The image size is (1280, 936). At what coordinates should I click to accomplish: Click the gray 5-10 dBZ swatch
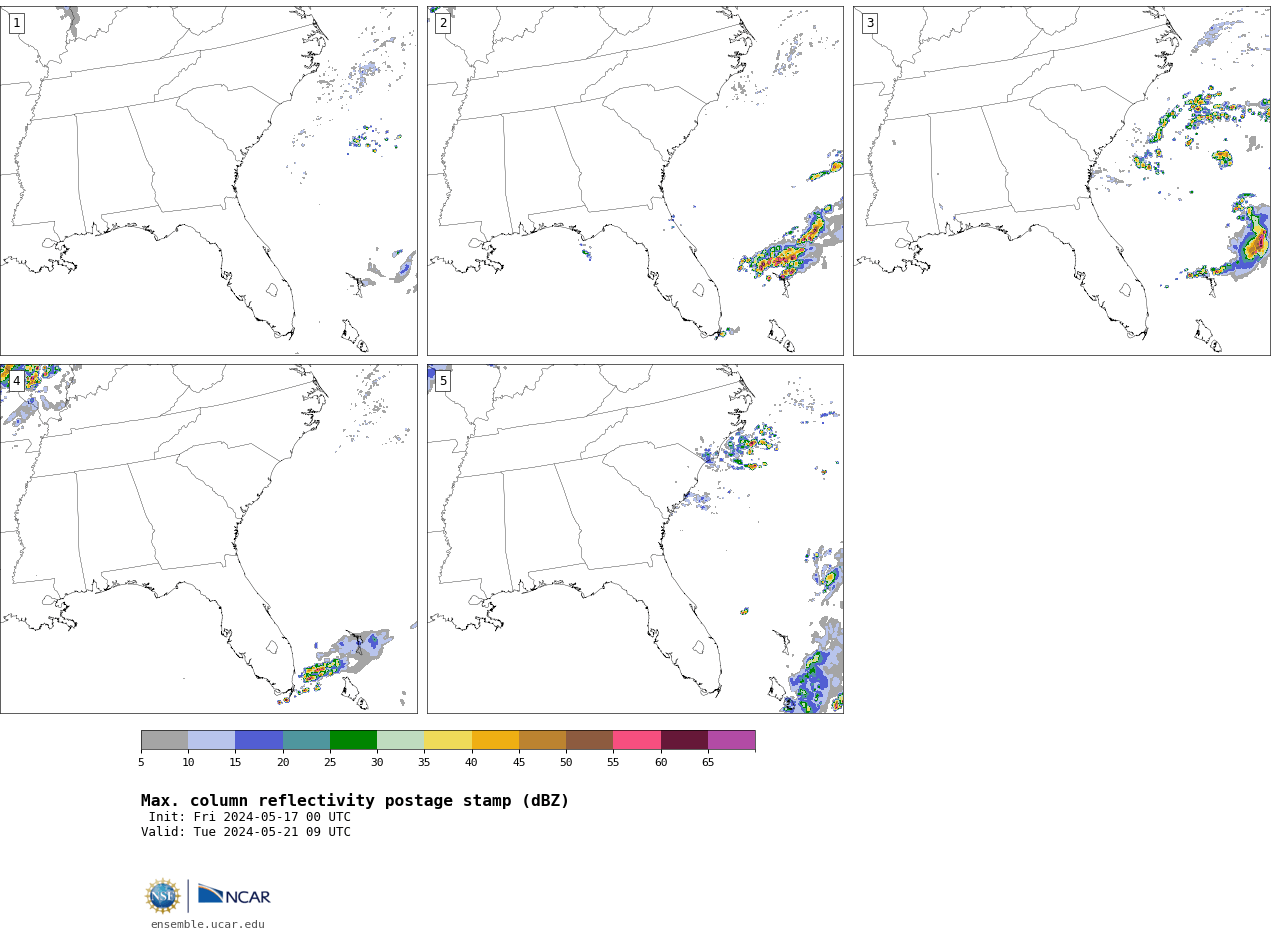[x=164, y=740]
